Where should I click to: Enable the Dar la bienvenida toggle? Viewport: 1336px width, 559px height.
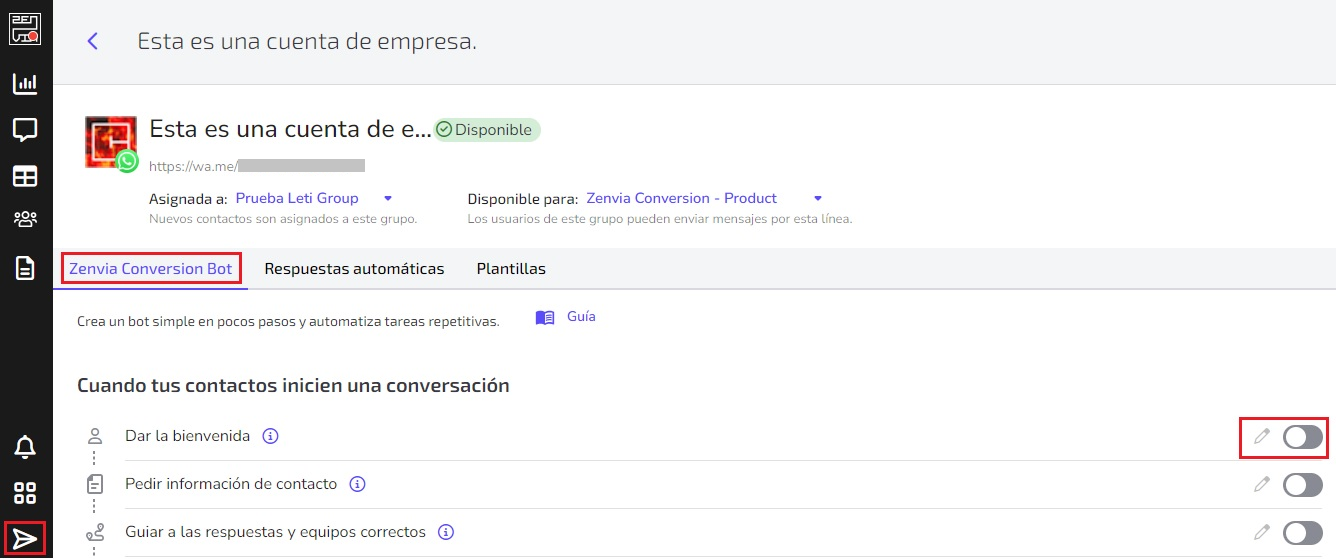1303,437
